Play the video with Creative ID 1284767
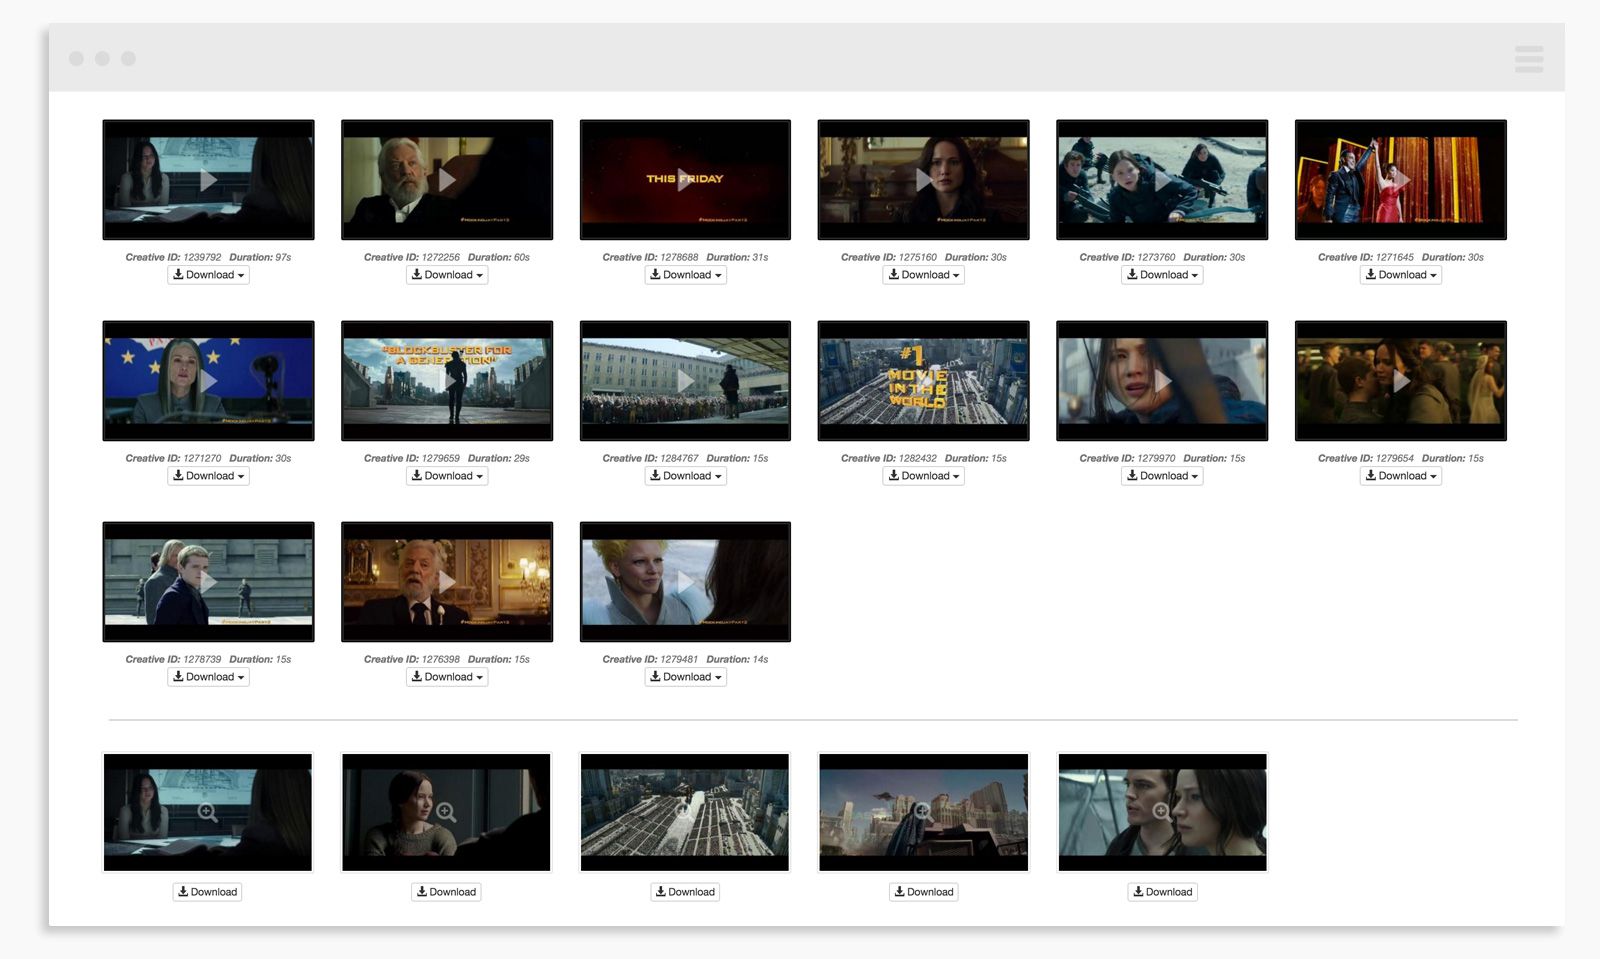Image resolution: width=1600 pixels, height=959 pixels. (685, 381)
